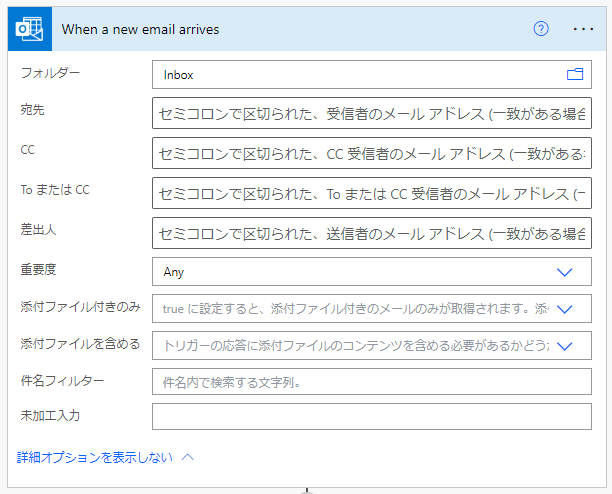Open the 添付ファイル付きのみ dropdown field
The height and width of the screenshot is (494, 612).
[350, 310]
